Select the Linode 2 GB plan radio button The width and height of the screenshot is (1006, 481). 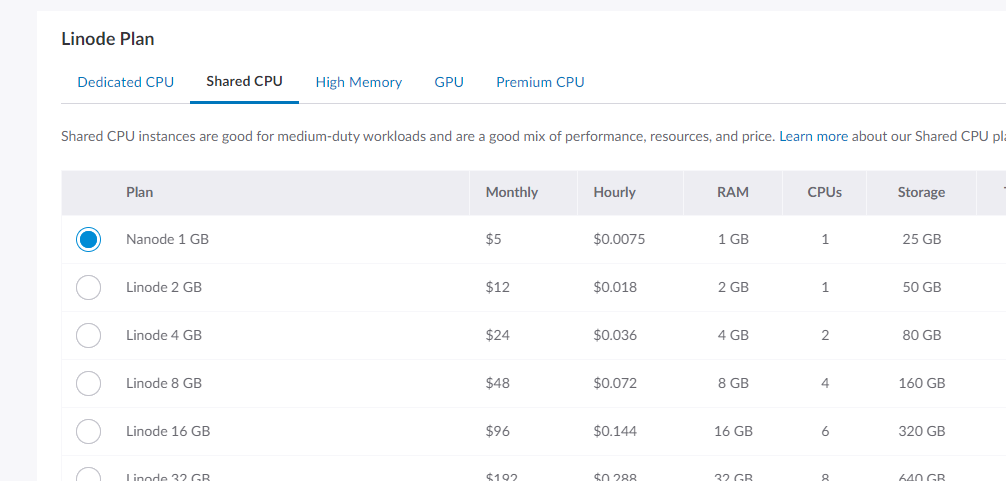click(88, 287)
